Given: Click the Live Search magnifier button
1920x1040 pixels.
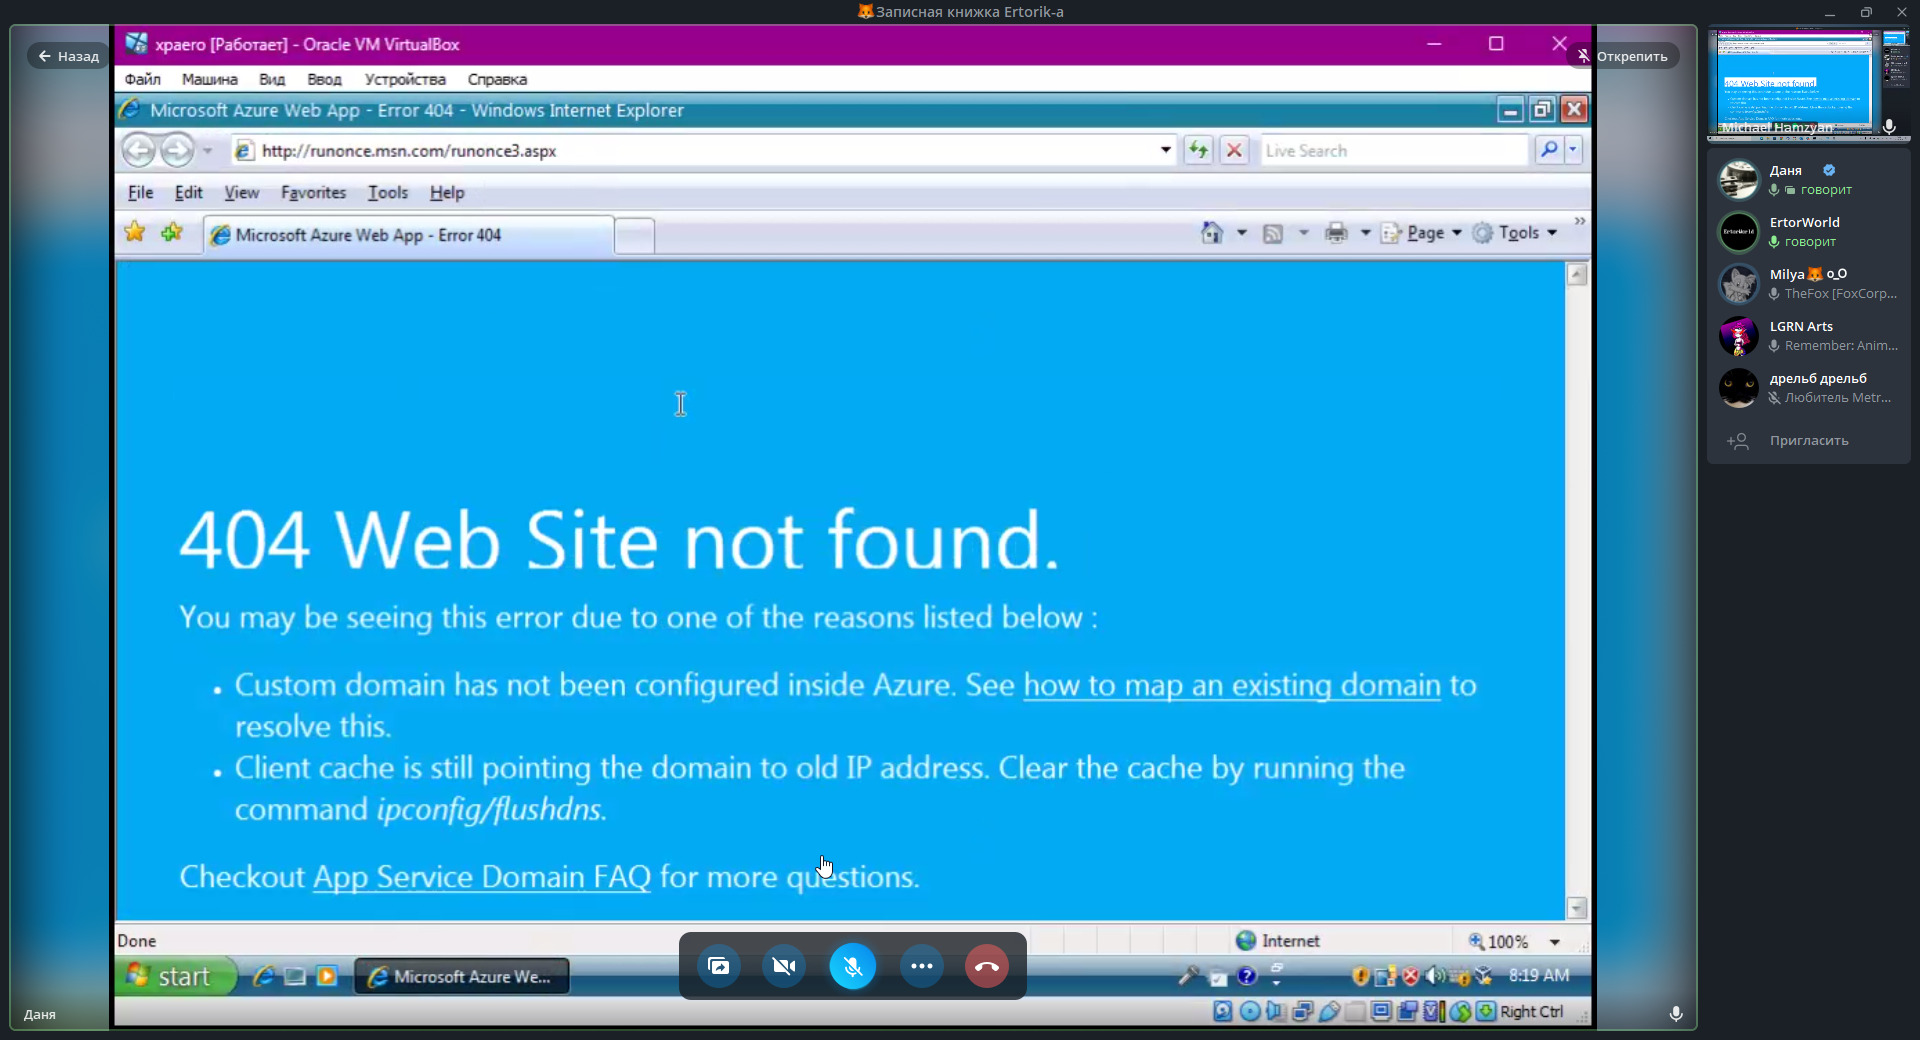Looking at the screenshot, I should tap(1548, 150).
